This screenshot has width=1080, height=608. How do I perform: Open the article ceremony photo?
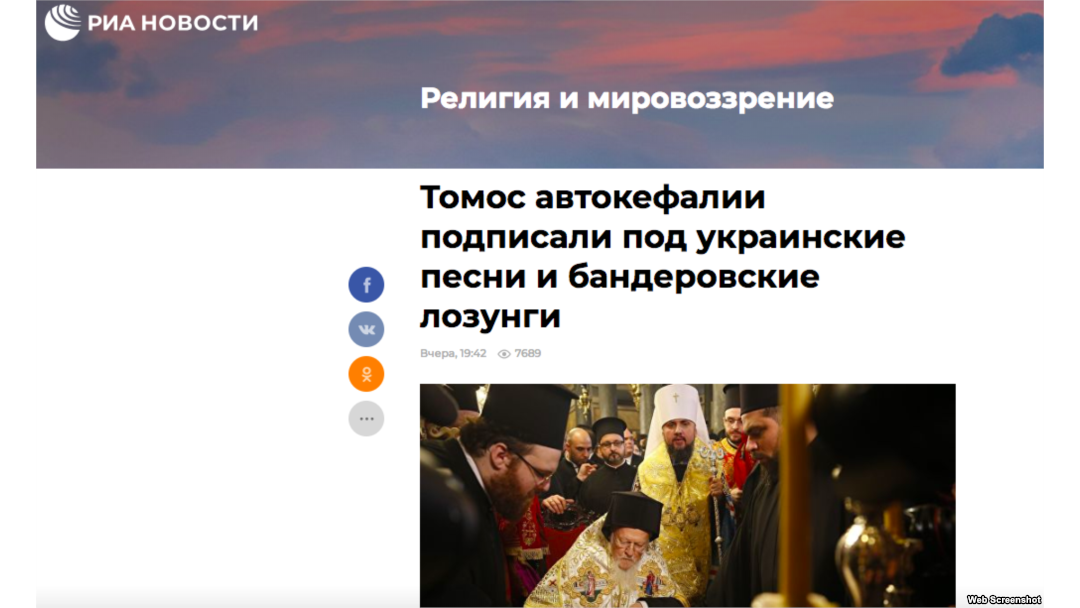coord(687,495)
